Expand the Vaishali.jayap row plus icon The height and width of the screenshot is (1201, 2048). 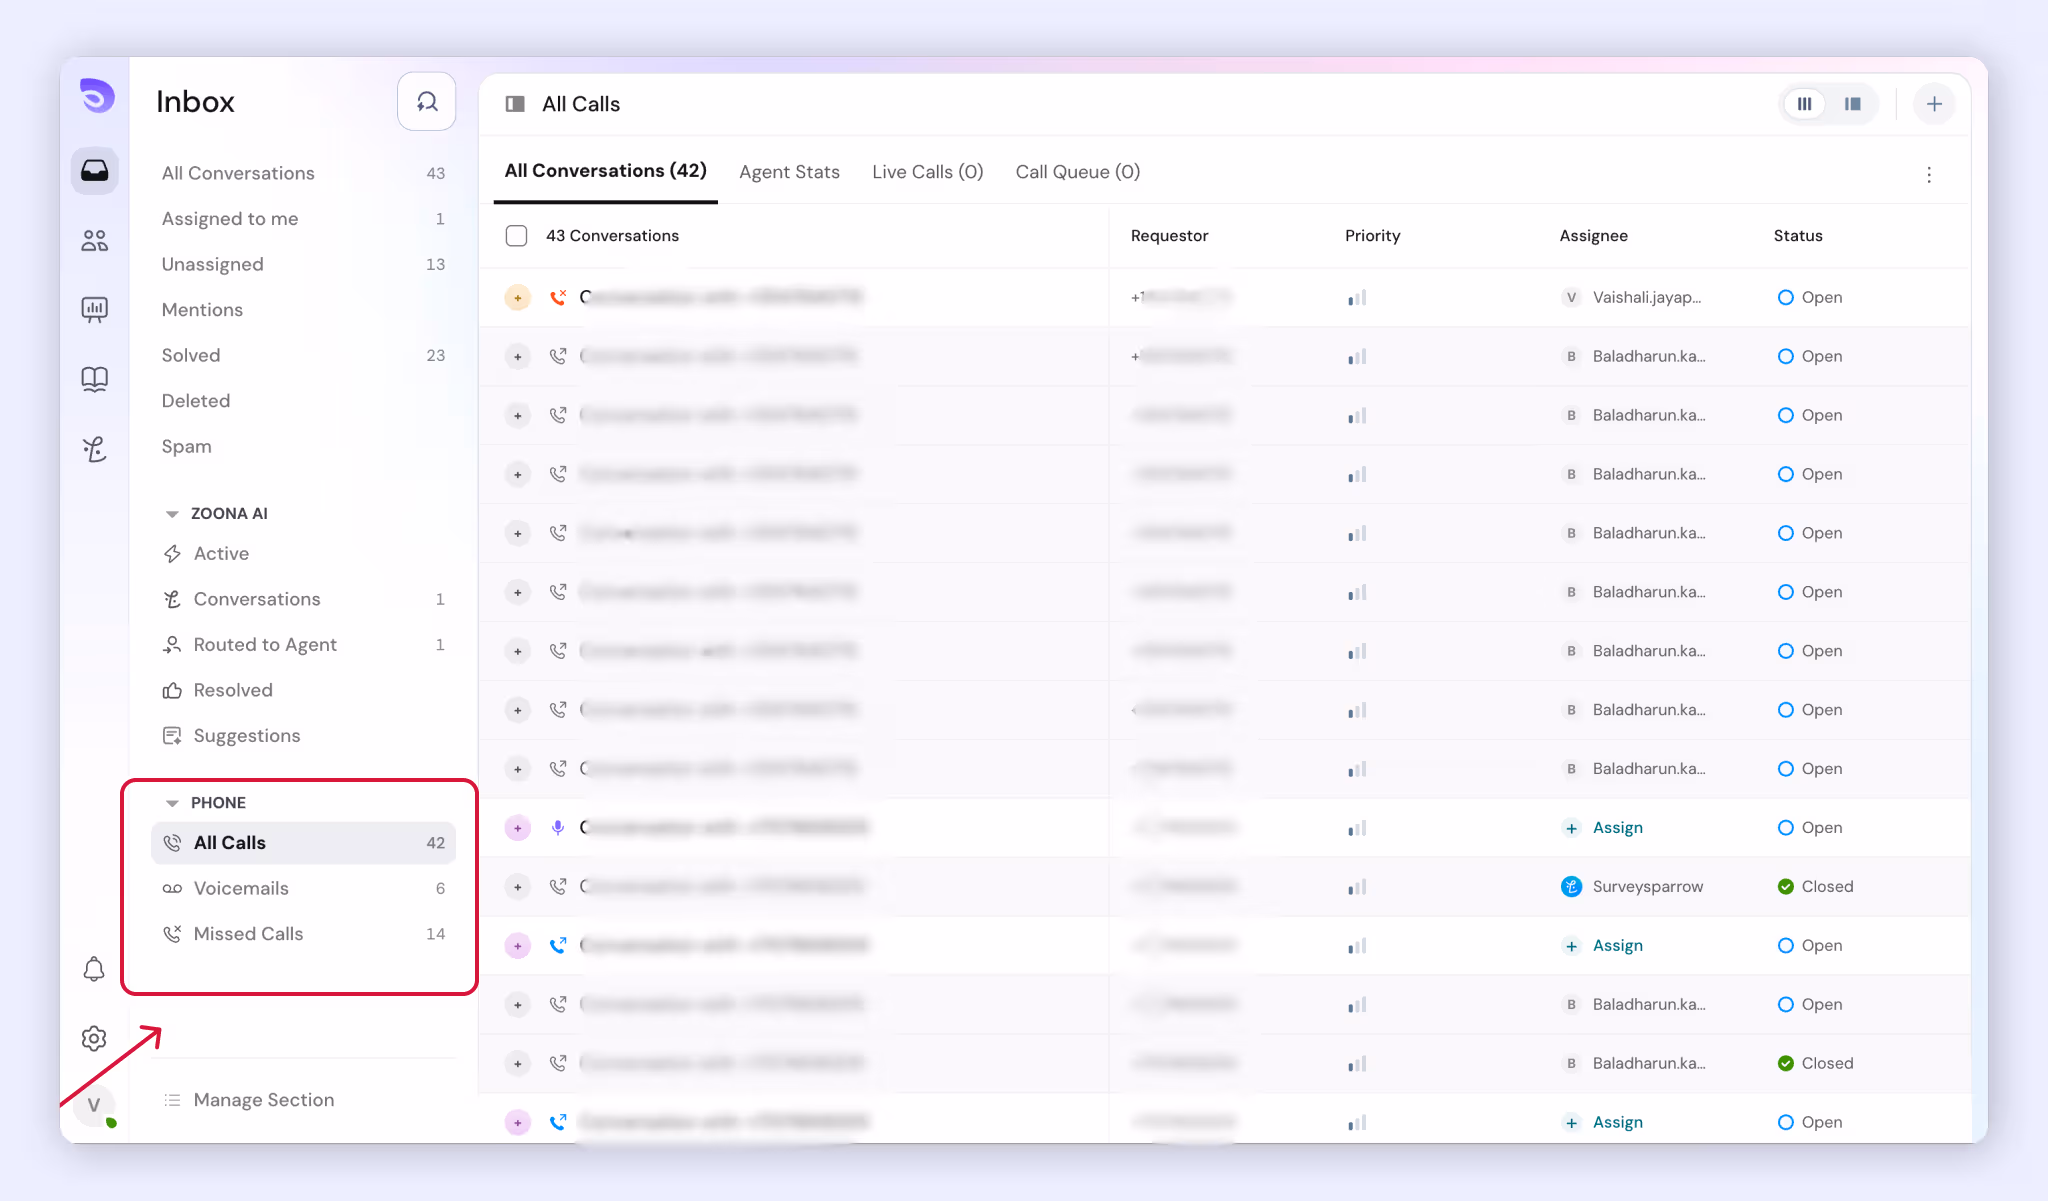(x=518, y=298)
